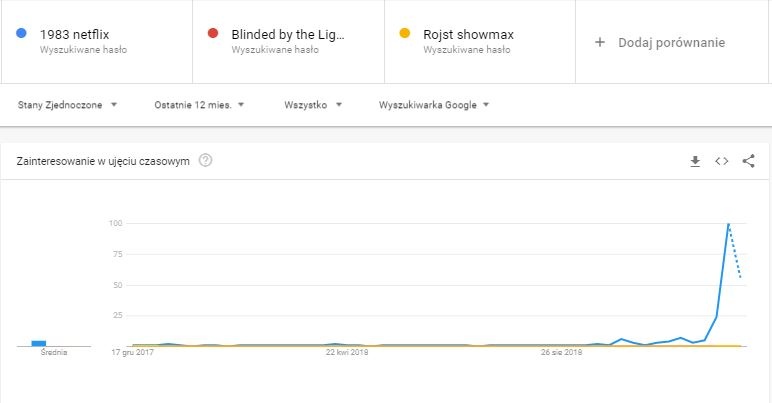This screenshot has width=772, height=403.
Task: Click the plus icon to add comparison
Action: (x=600, y=42)
